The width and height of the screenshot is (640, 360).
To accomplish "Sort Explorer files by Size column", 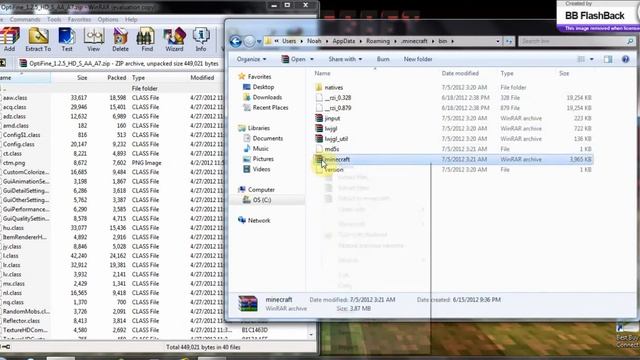I will pyautogui.click(x=564, y=73).
